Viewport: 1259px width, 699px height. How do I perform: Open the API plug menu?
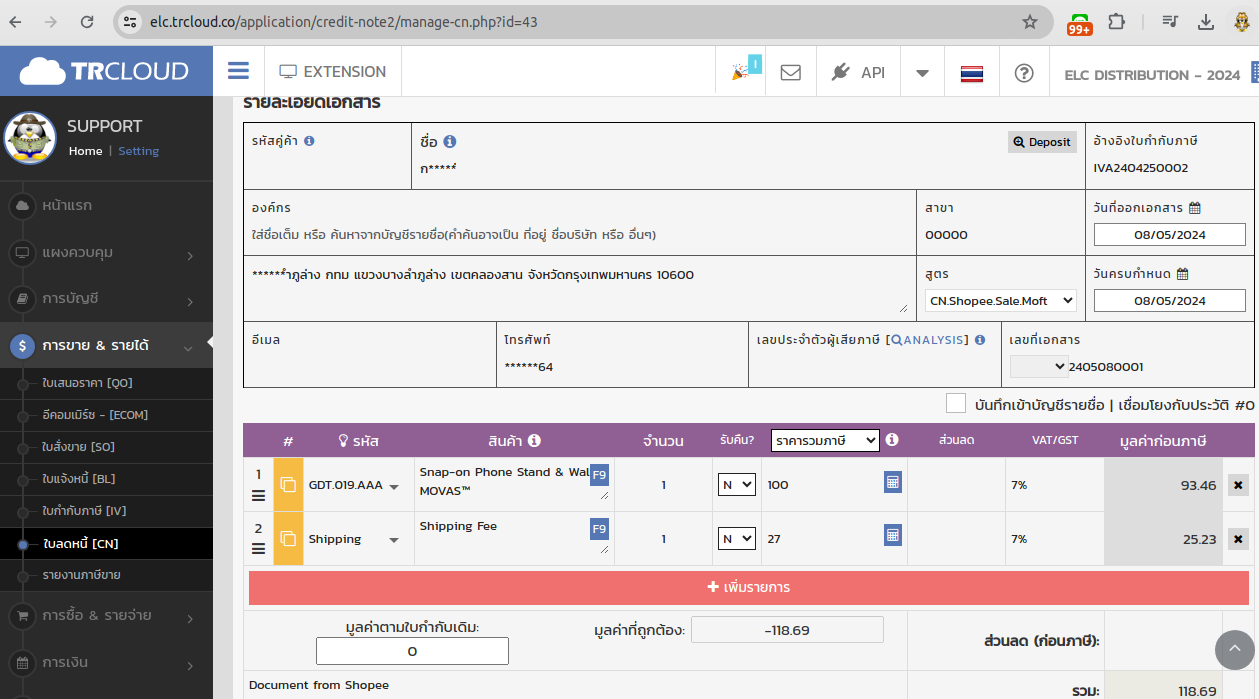click(x=858, y=72)
